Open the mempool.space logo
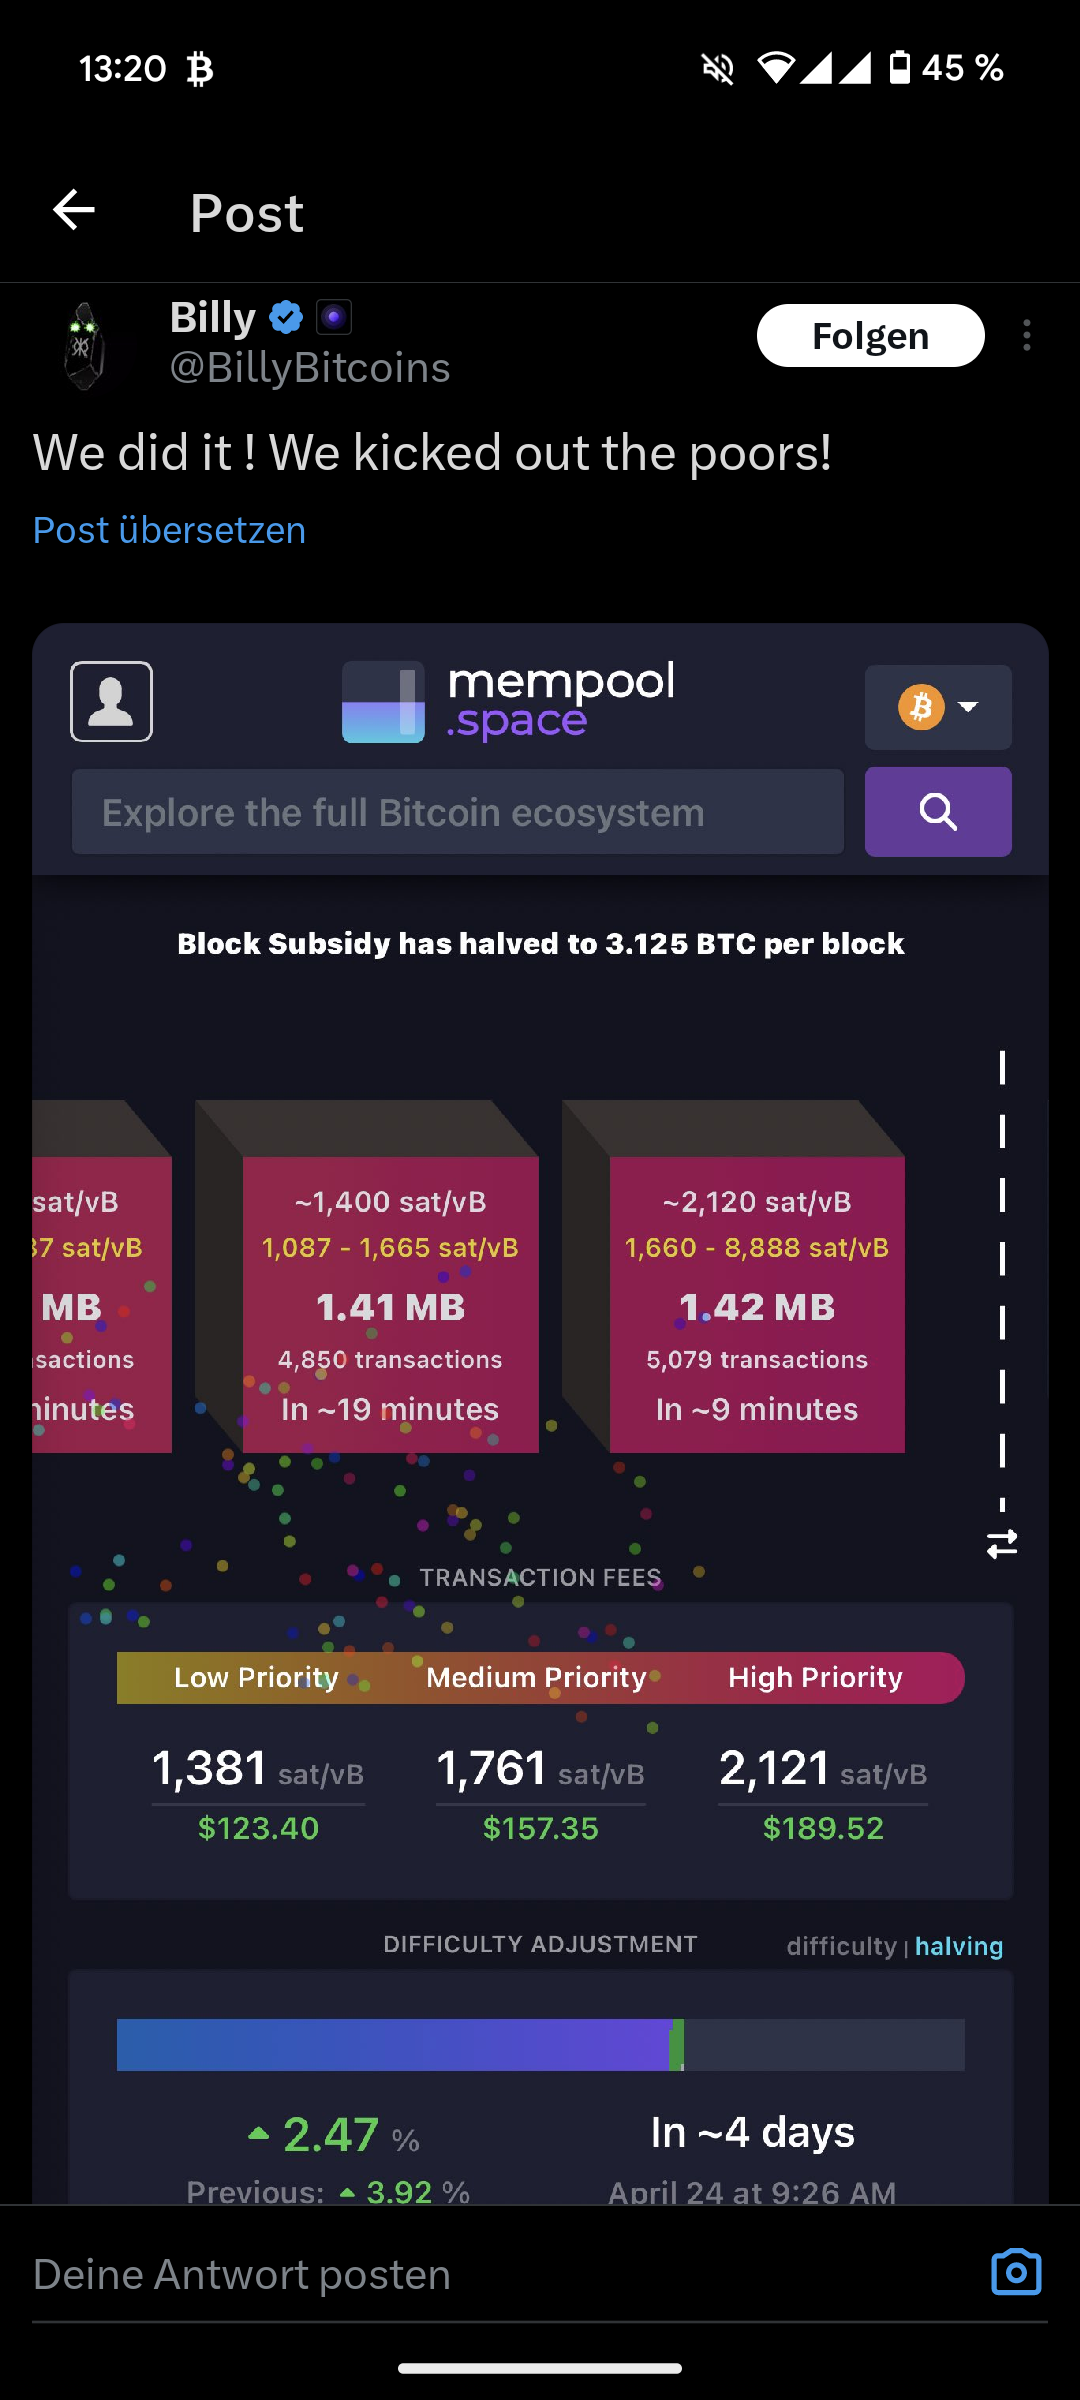Viewport: 1080px width, 2400px height. click(509, 701)
